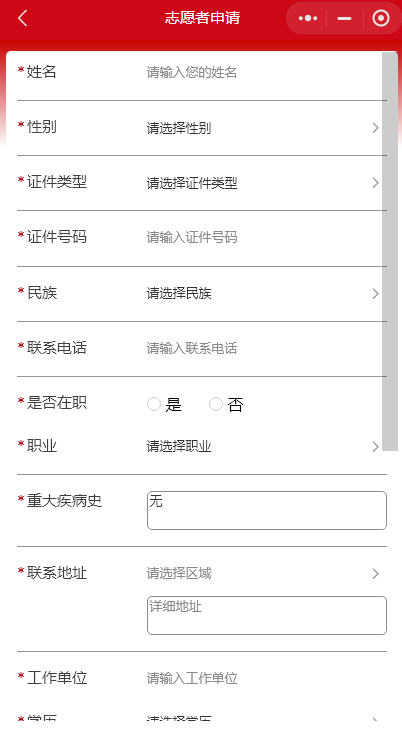Focus the 请输入证件号码 field

click(x=263, y=237)
